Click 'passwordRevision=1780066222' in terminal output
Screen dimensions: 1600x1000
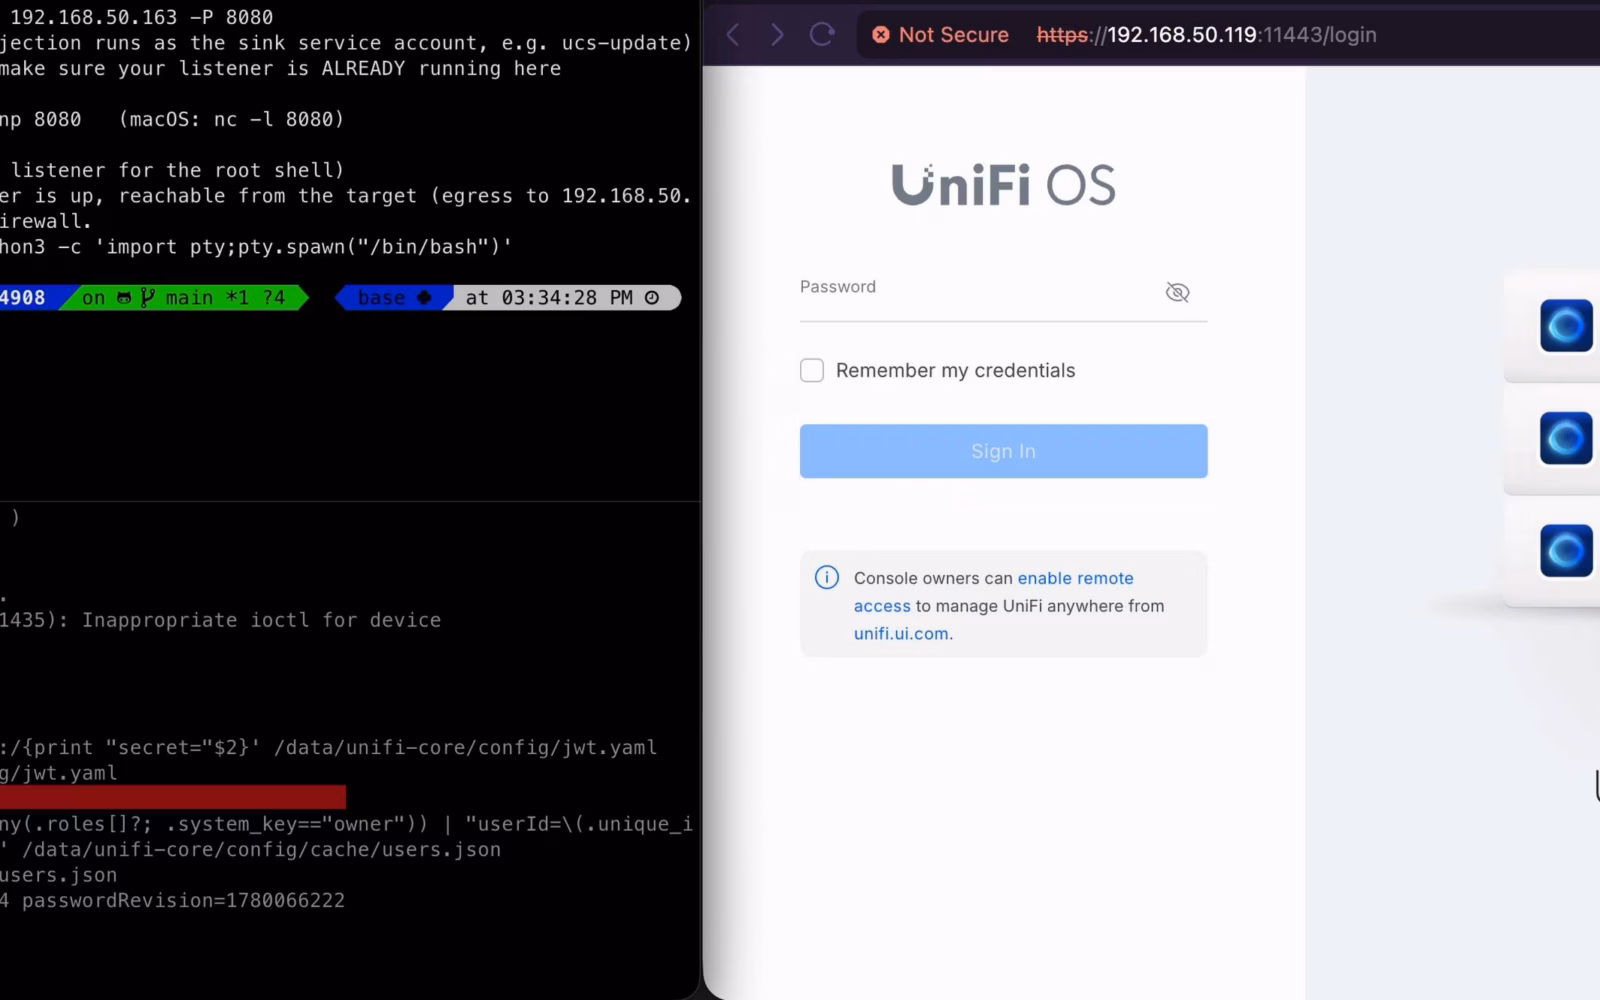pos(183,901)
